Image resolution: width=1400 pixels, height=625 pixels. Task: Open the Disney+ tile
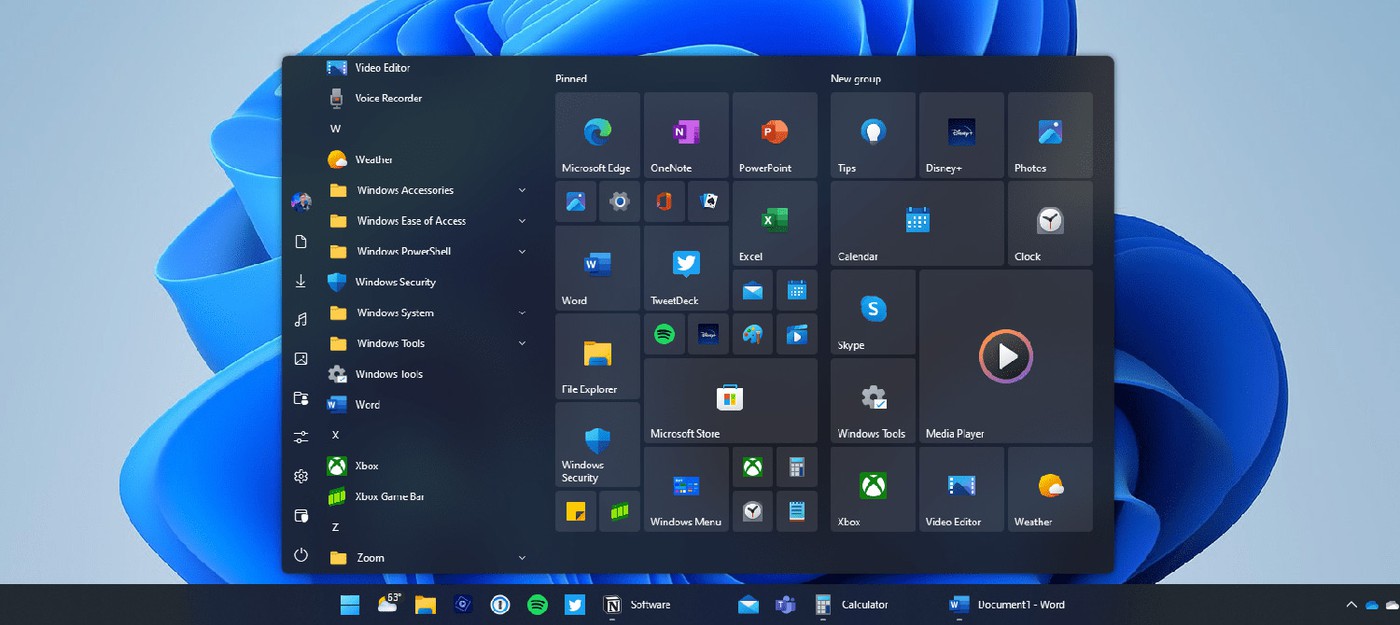pos(960,135)
